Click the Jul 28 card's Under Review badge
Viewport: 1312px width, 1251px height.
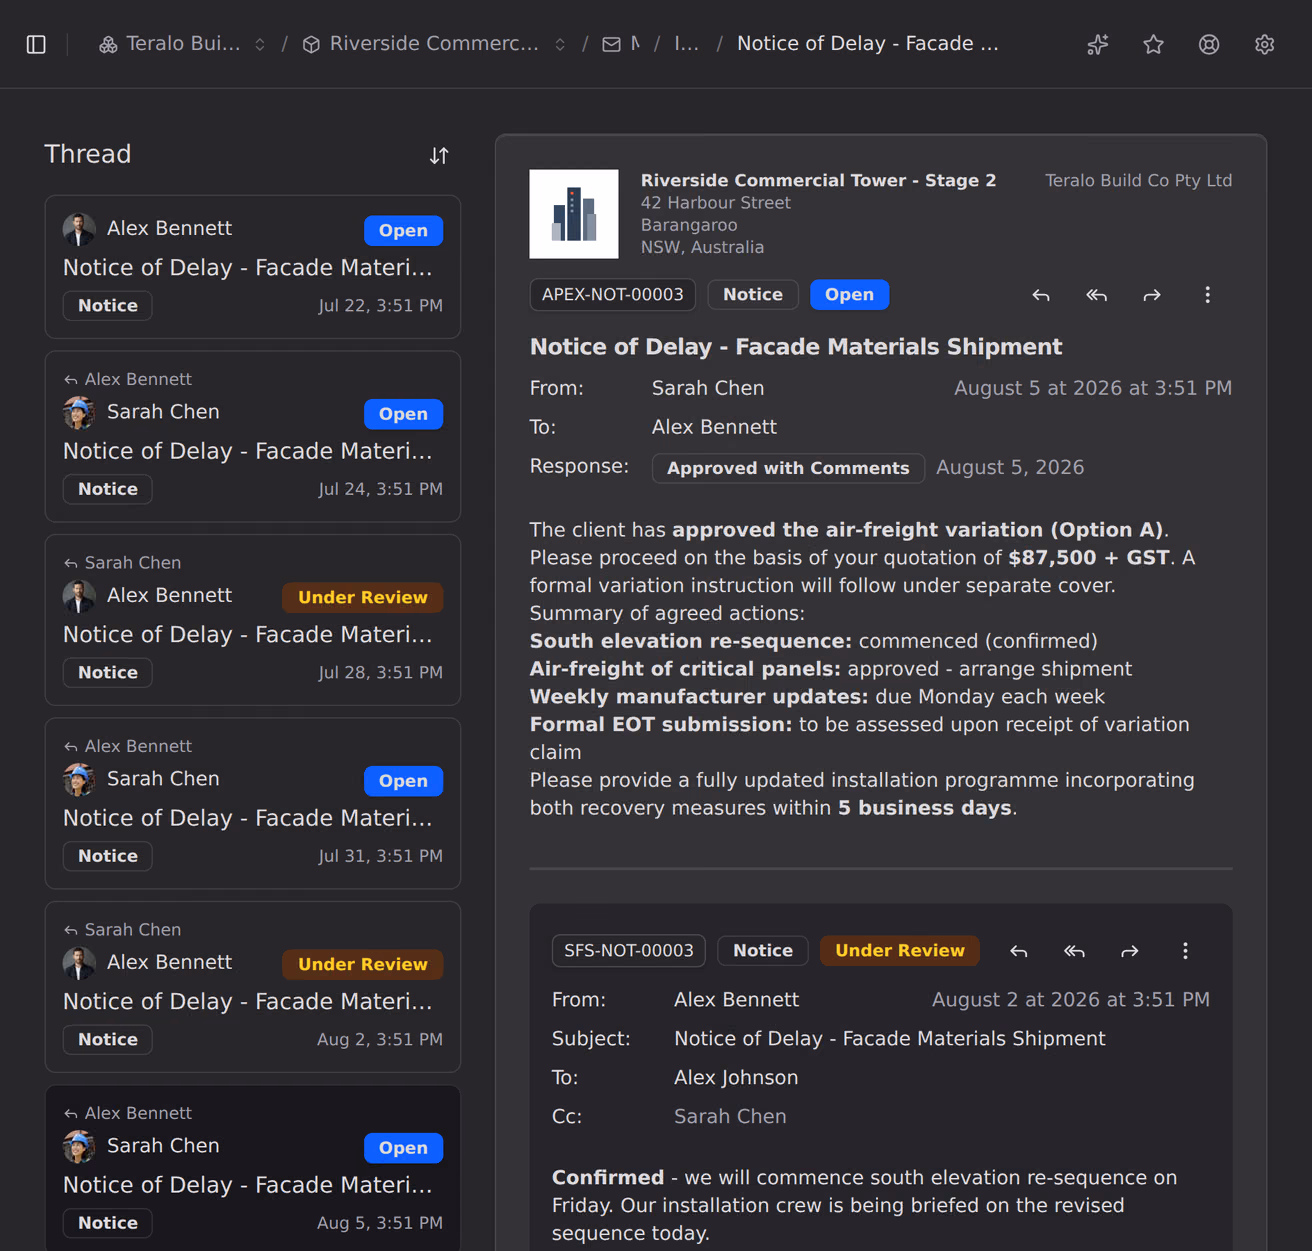(363, 597)
